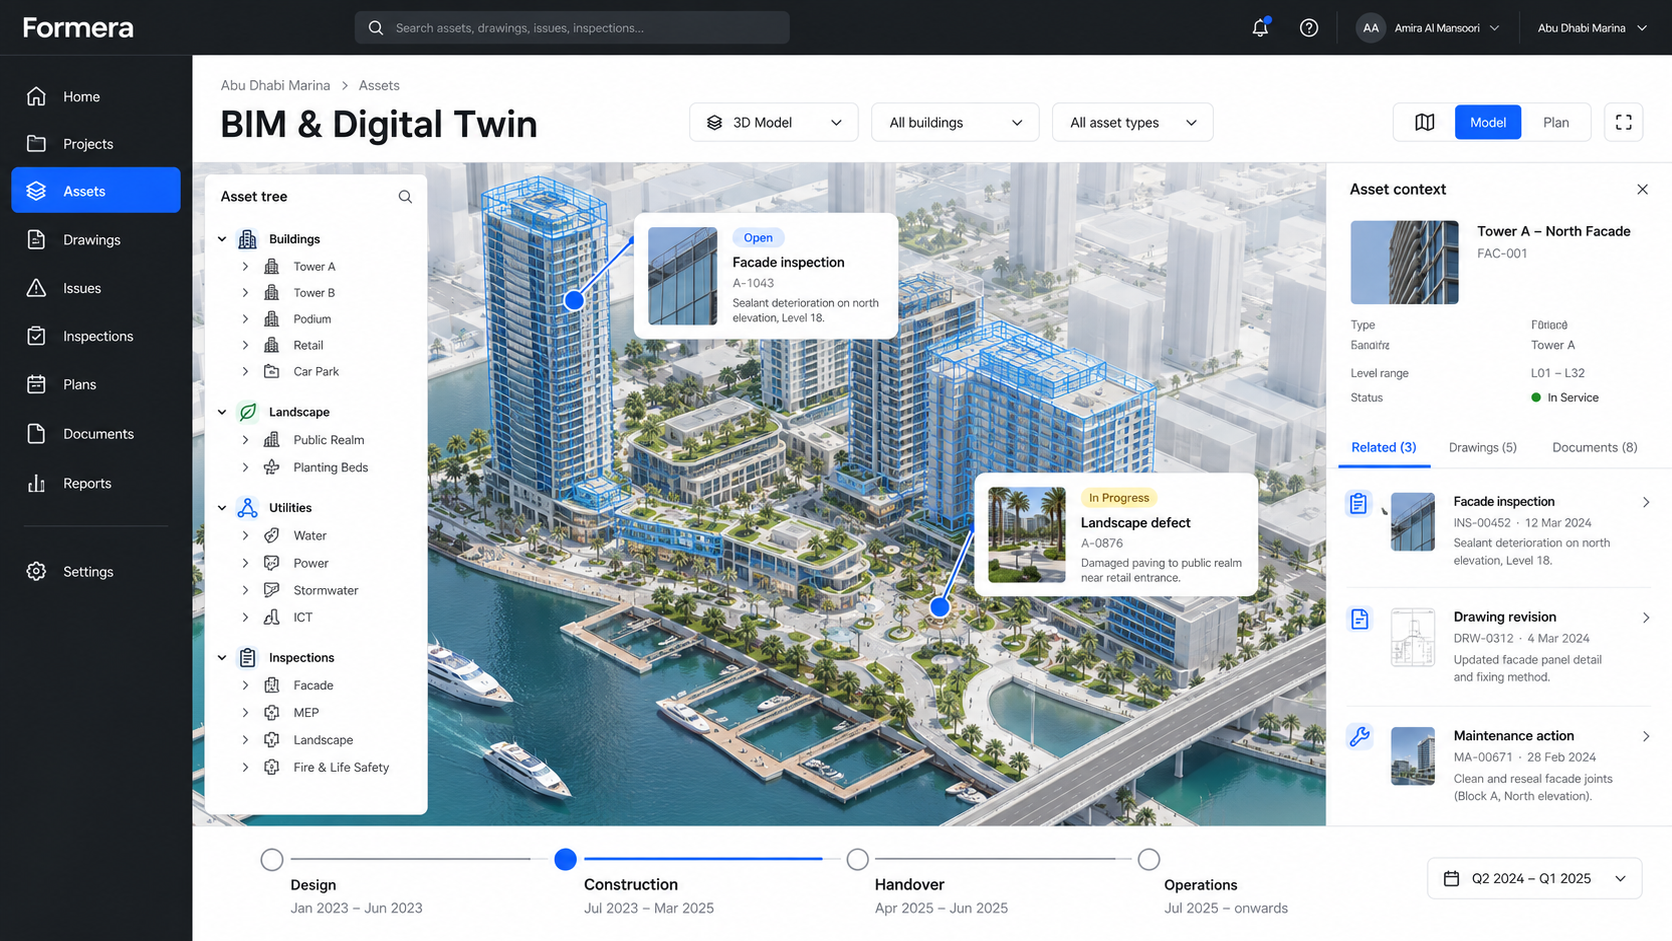1672x941 pixels.
Task: Switch to Drawings (5) tab
Action: 1482,447
